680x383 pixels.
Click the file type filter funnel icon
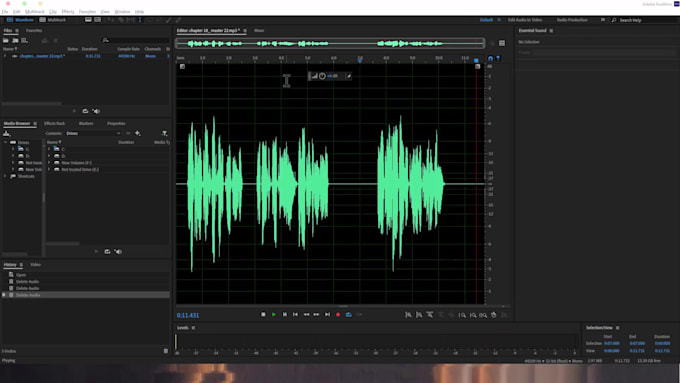[x=164, y=133]
